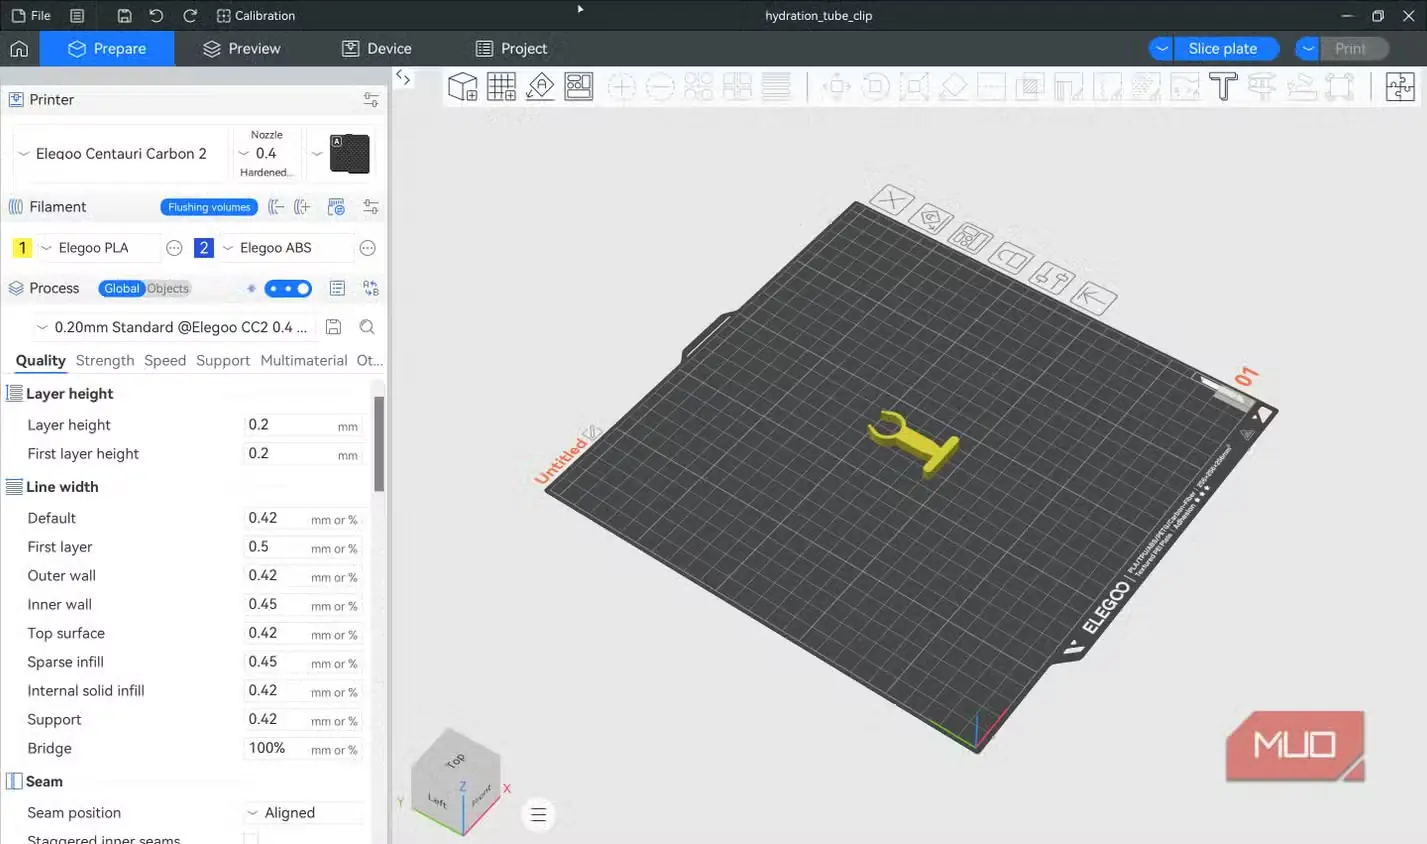The height and width of the screenshot is (844, 1427).
Task: Open the Elegoo ABS filament dropdown
Action: point(286,248)
